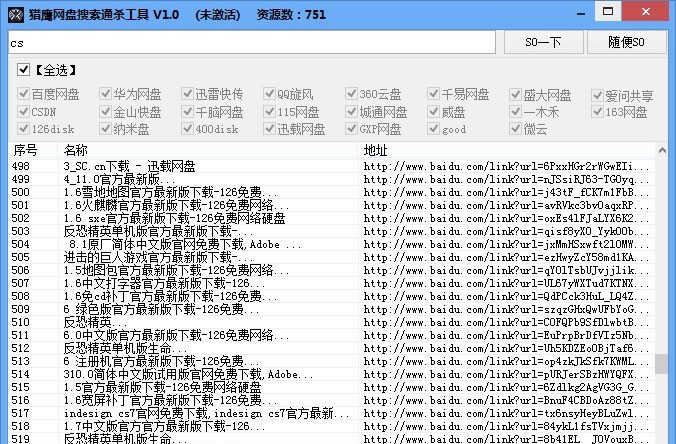Focus the search input containing cs

[252, 43]
